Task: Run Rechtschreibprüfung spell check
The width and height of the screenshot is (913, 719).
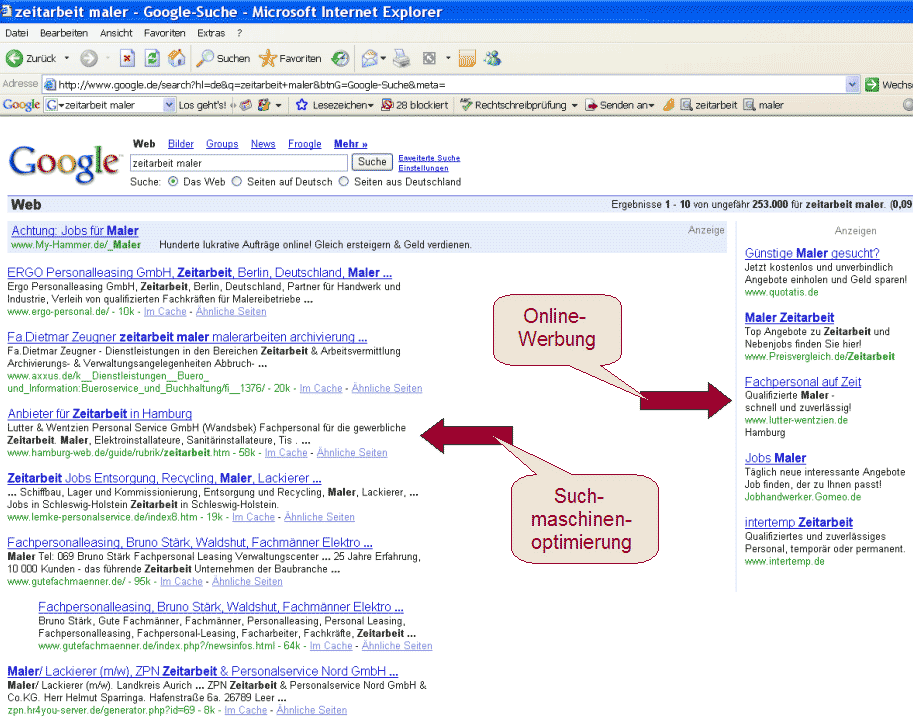Action: (514, 105)
